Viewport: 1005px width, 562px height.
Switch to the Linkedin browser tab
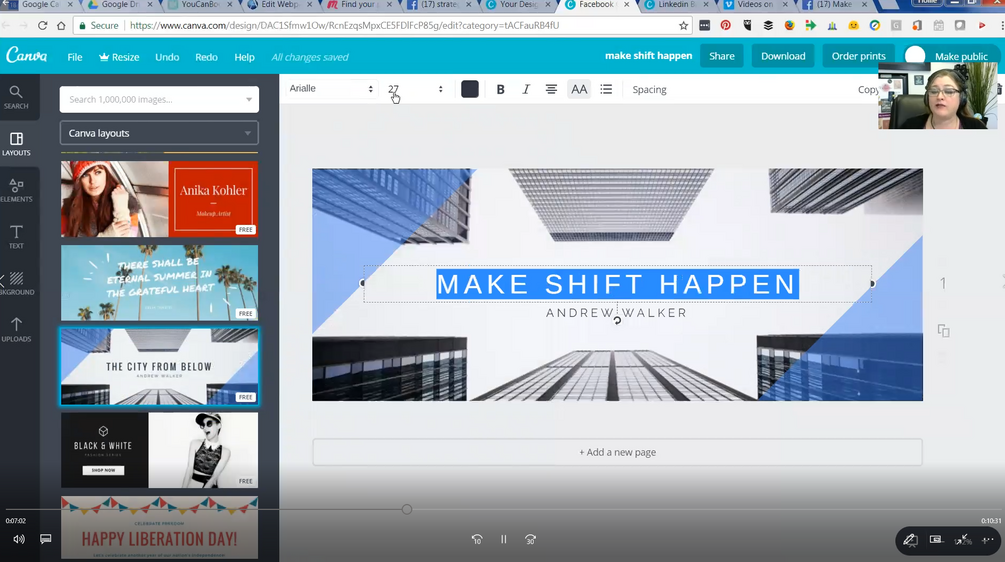tap(678, 4)
